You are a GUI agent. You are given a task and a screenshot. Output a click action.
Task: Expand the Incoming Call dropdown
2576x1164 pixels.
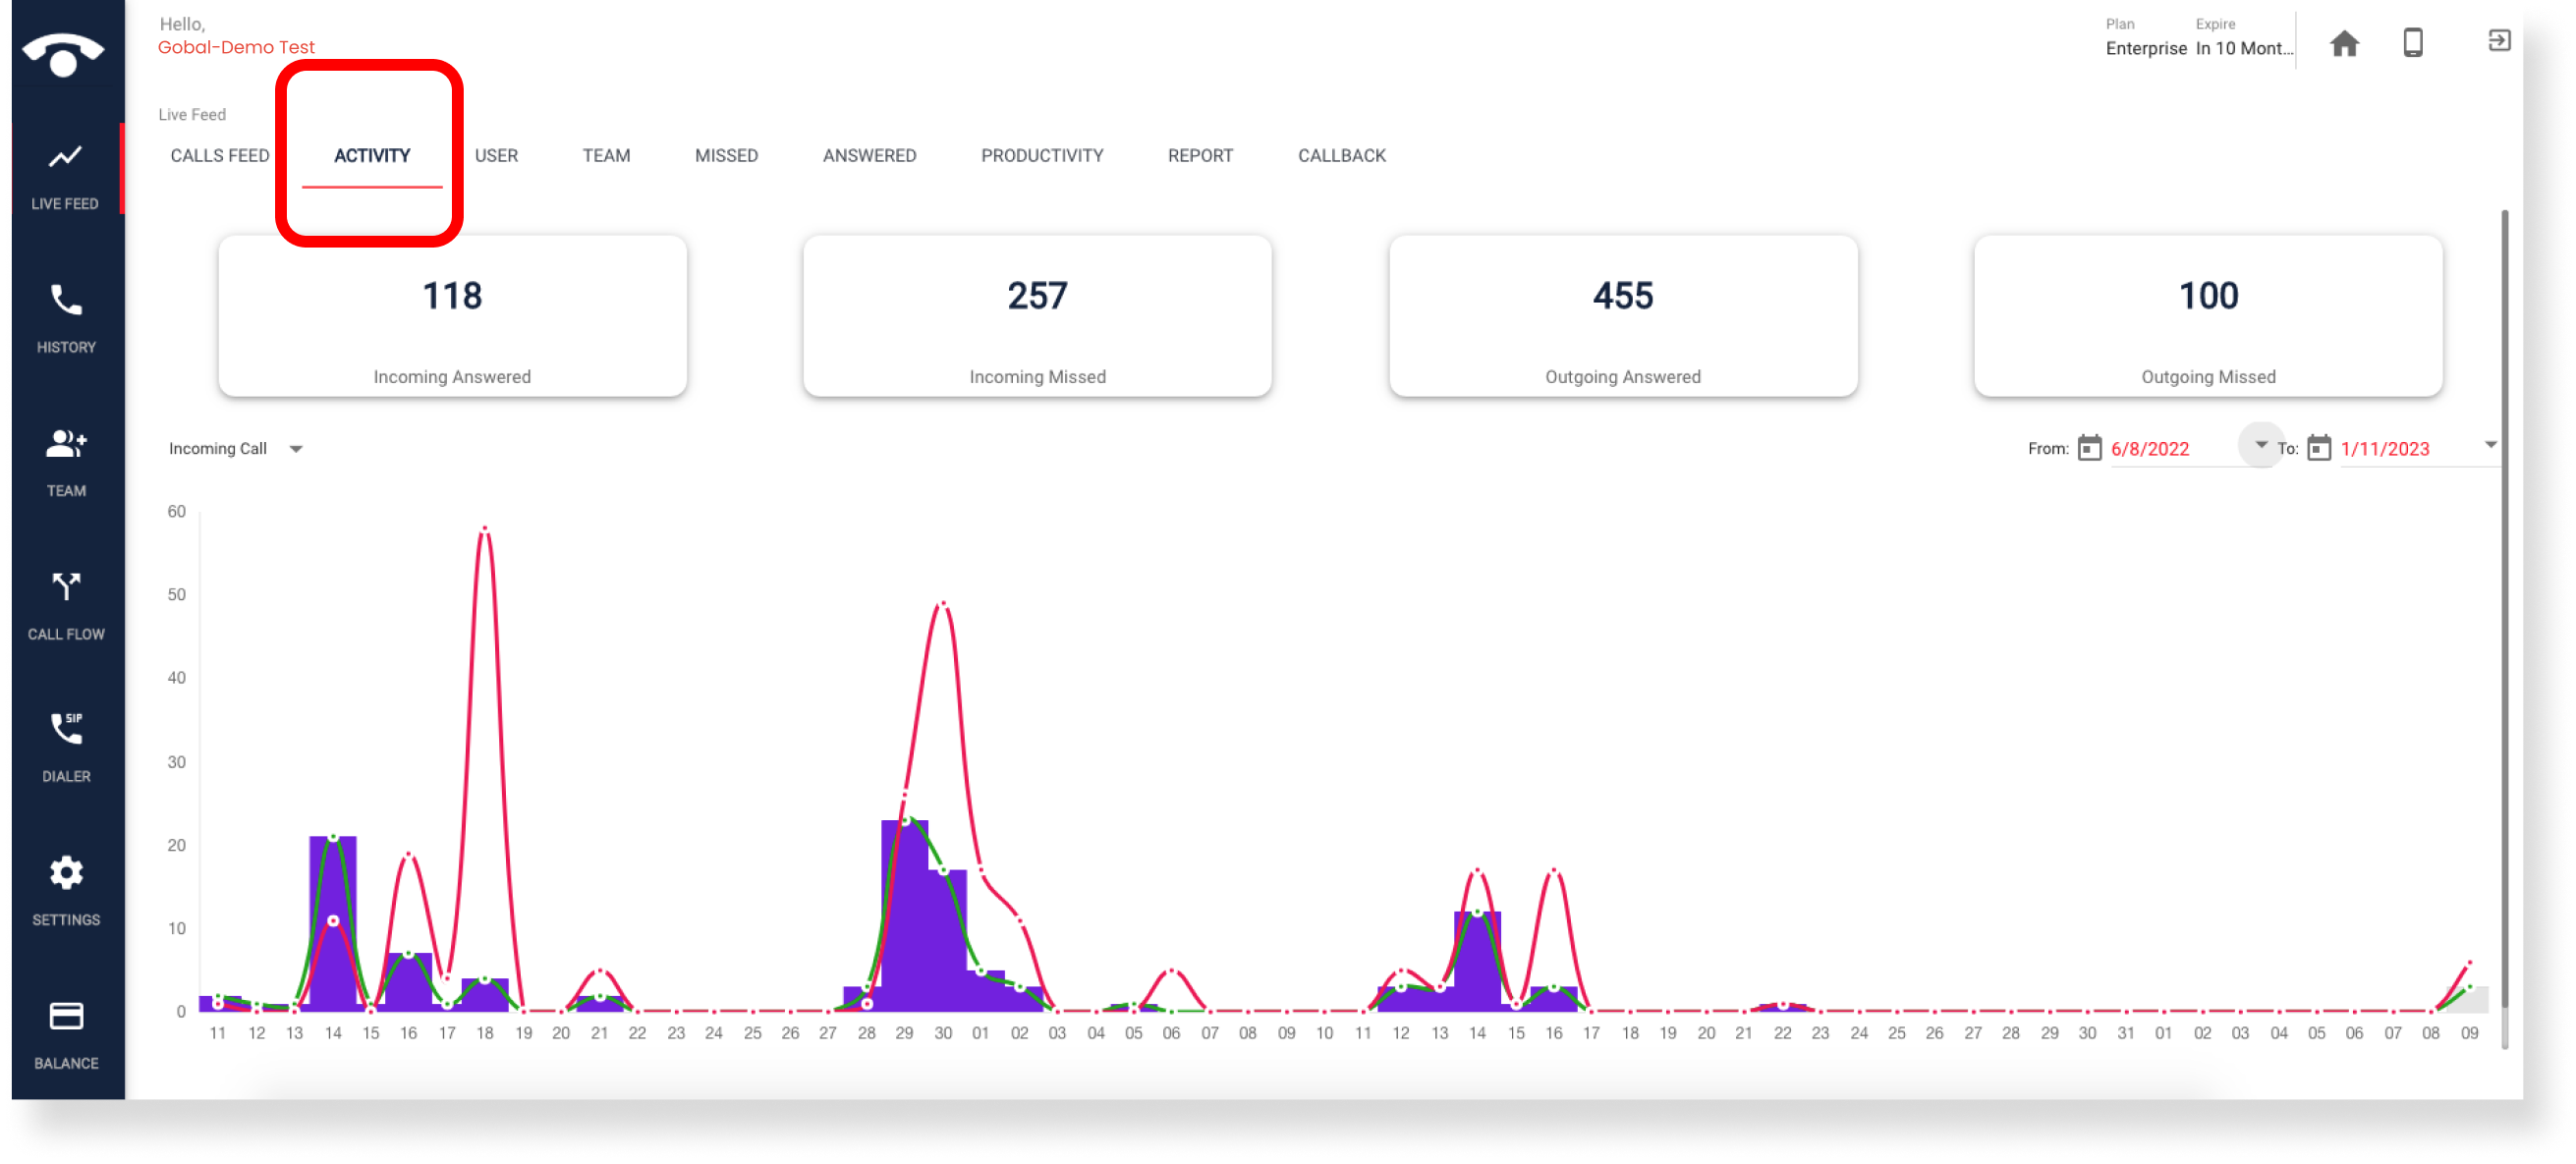(x=295, y=449)
